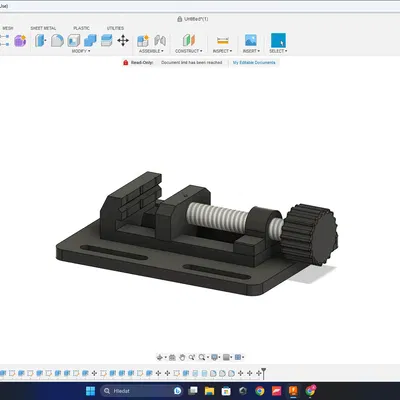Click the Viewports layout icon
The height and width of the screenshot is (400, 400).
coord(238,357)
